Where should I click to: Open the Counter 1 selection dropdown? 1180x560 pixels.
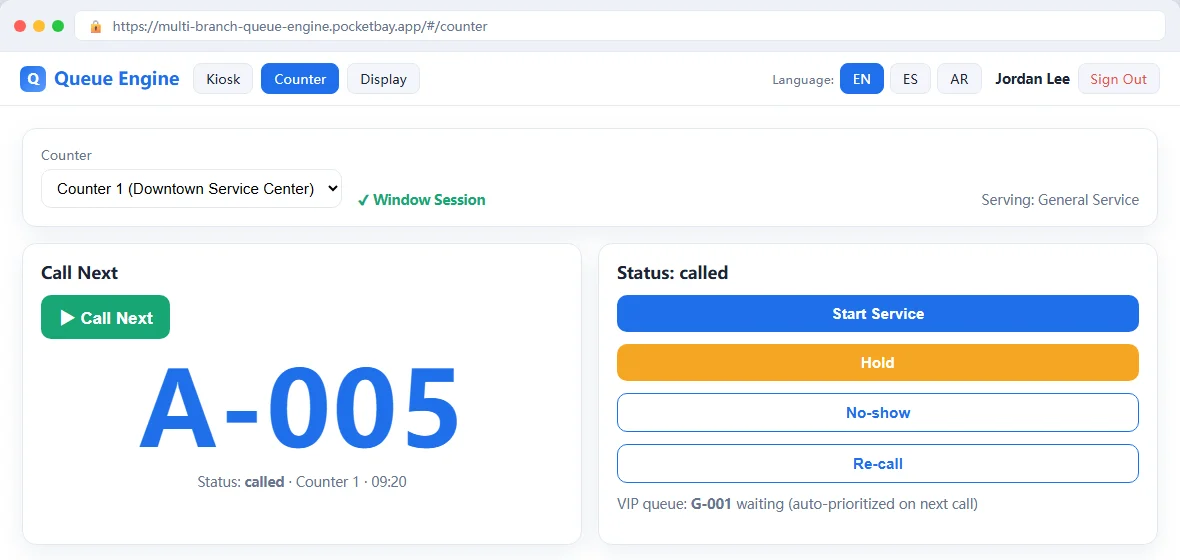point(191,189)
